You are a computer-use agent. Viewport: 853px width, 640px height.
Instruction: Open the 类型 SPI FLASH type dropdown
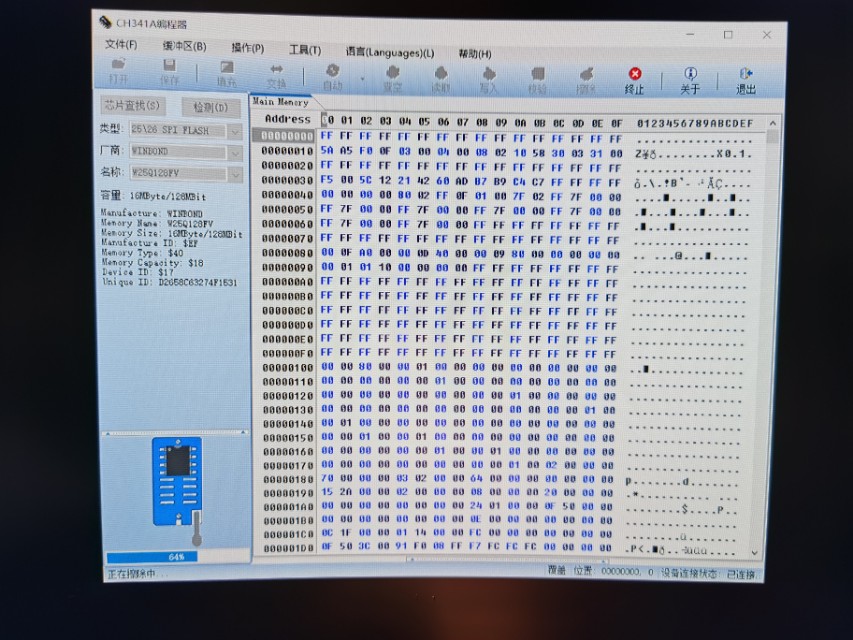coord(232,132)
